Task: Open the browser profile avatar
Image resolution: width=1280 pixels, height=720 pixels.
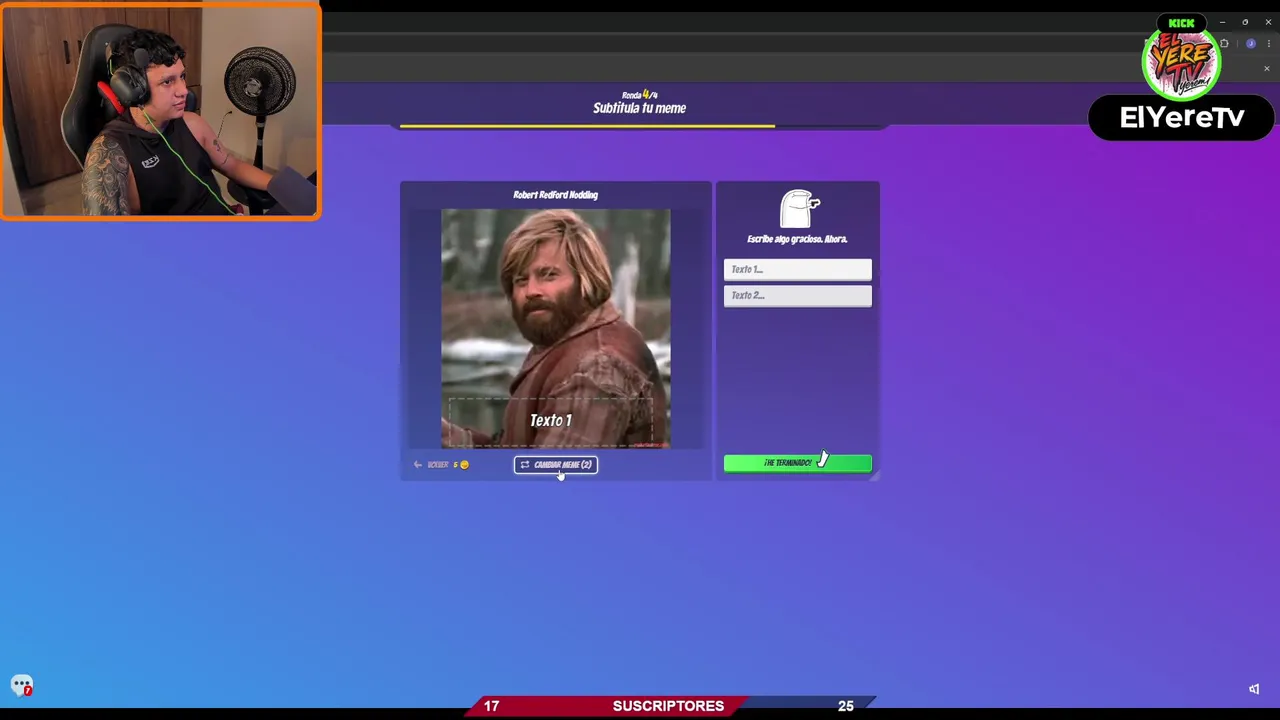Action: (1251, 44)
